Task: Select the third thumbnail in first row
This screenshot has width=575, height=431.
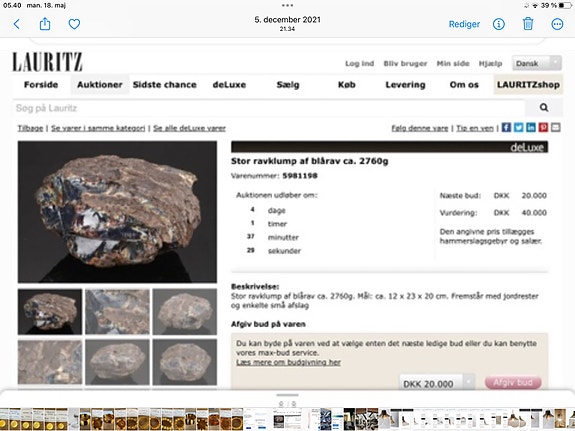Action: (x=185, y=311)
